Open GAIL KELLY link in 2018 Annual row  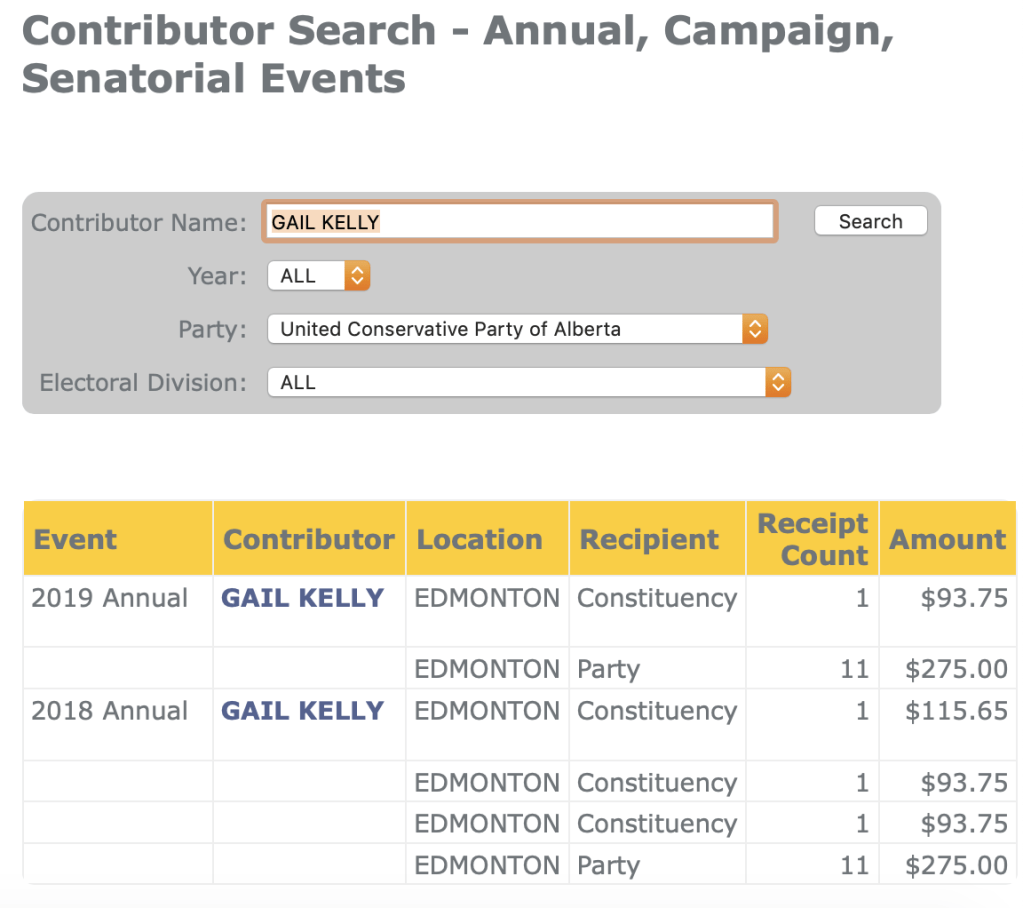(302, 711)
